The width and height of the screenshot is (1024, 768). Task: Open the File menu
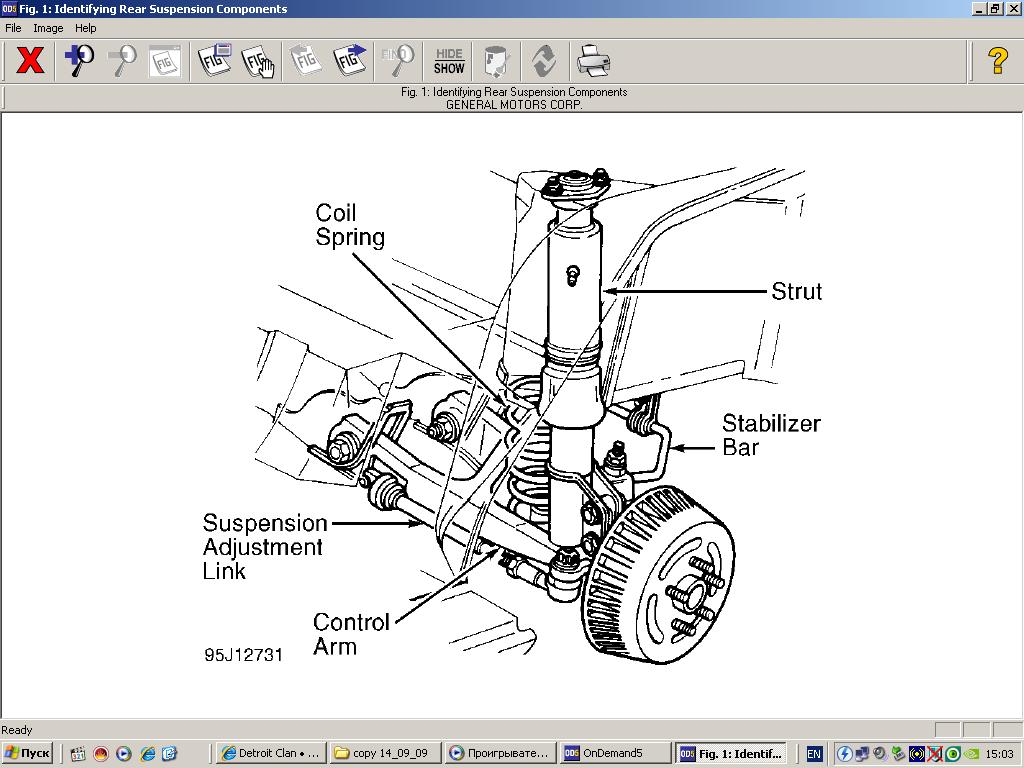coord(13,28)
